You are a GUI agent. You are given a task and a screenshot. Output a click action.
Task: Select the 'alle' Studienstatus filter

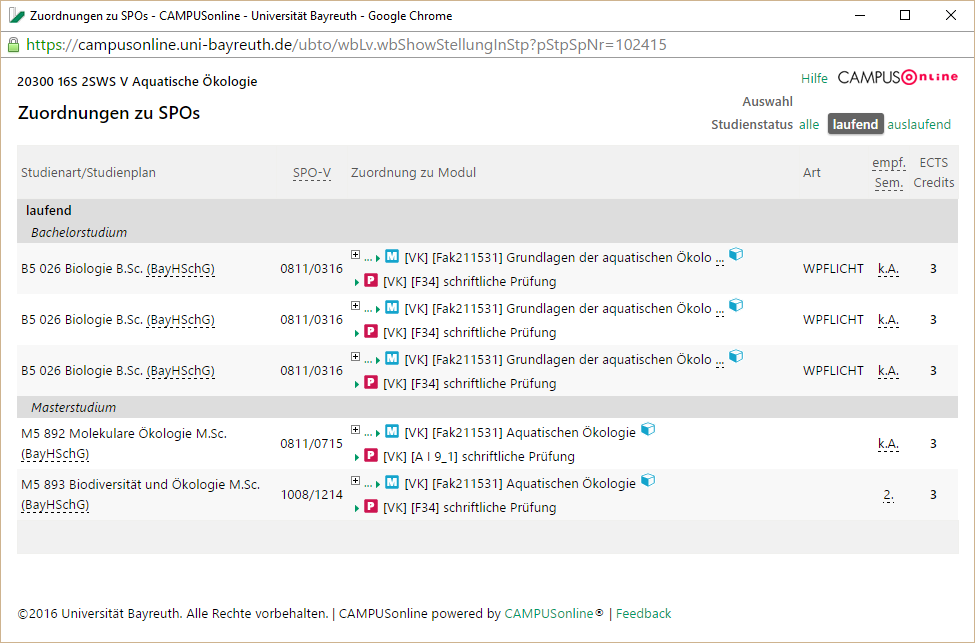coord(809,124)
